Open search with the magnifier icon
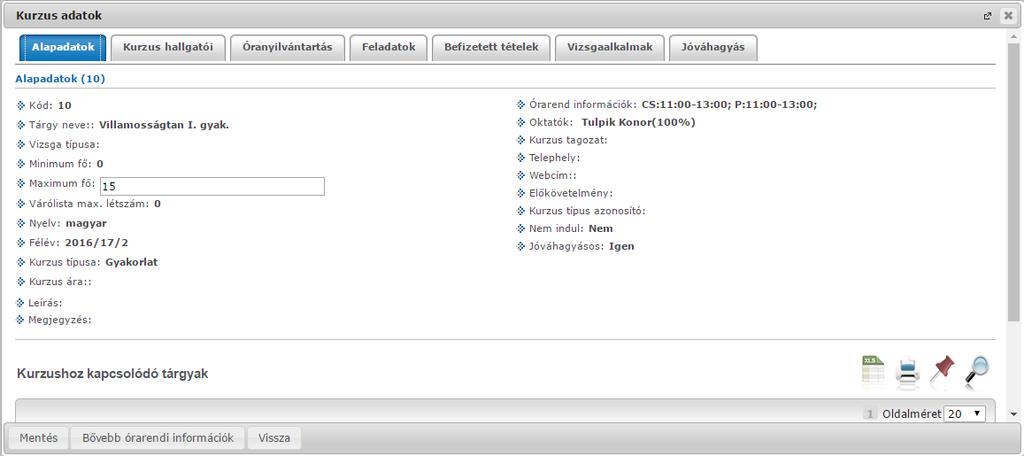 pyautogui.click(x=977, y=371)
